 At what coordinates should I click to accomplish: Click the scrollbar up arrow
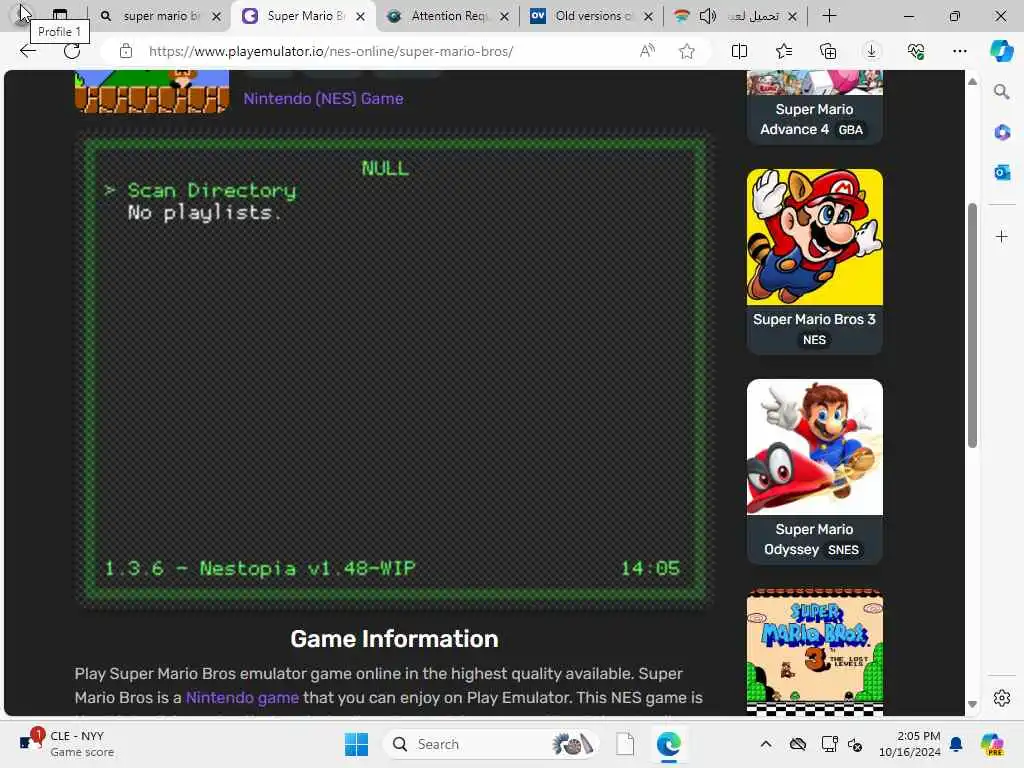tap(972, 82)
